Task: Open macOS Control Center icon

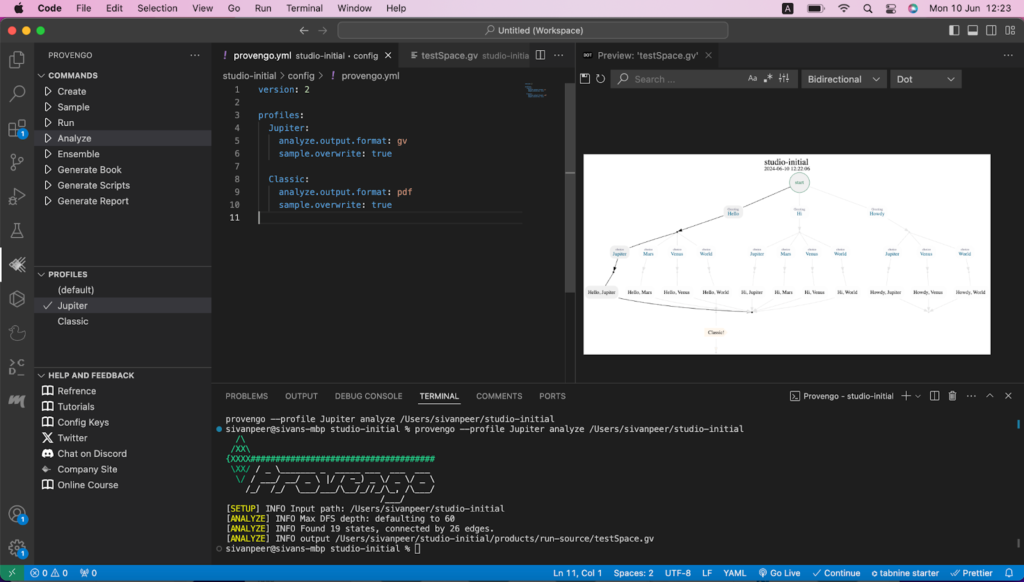Action: click(891, 8)
